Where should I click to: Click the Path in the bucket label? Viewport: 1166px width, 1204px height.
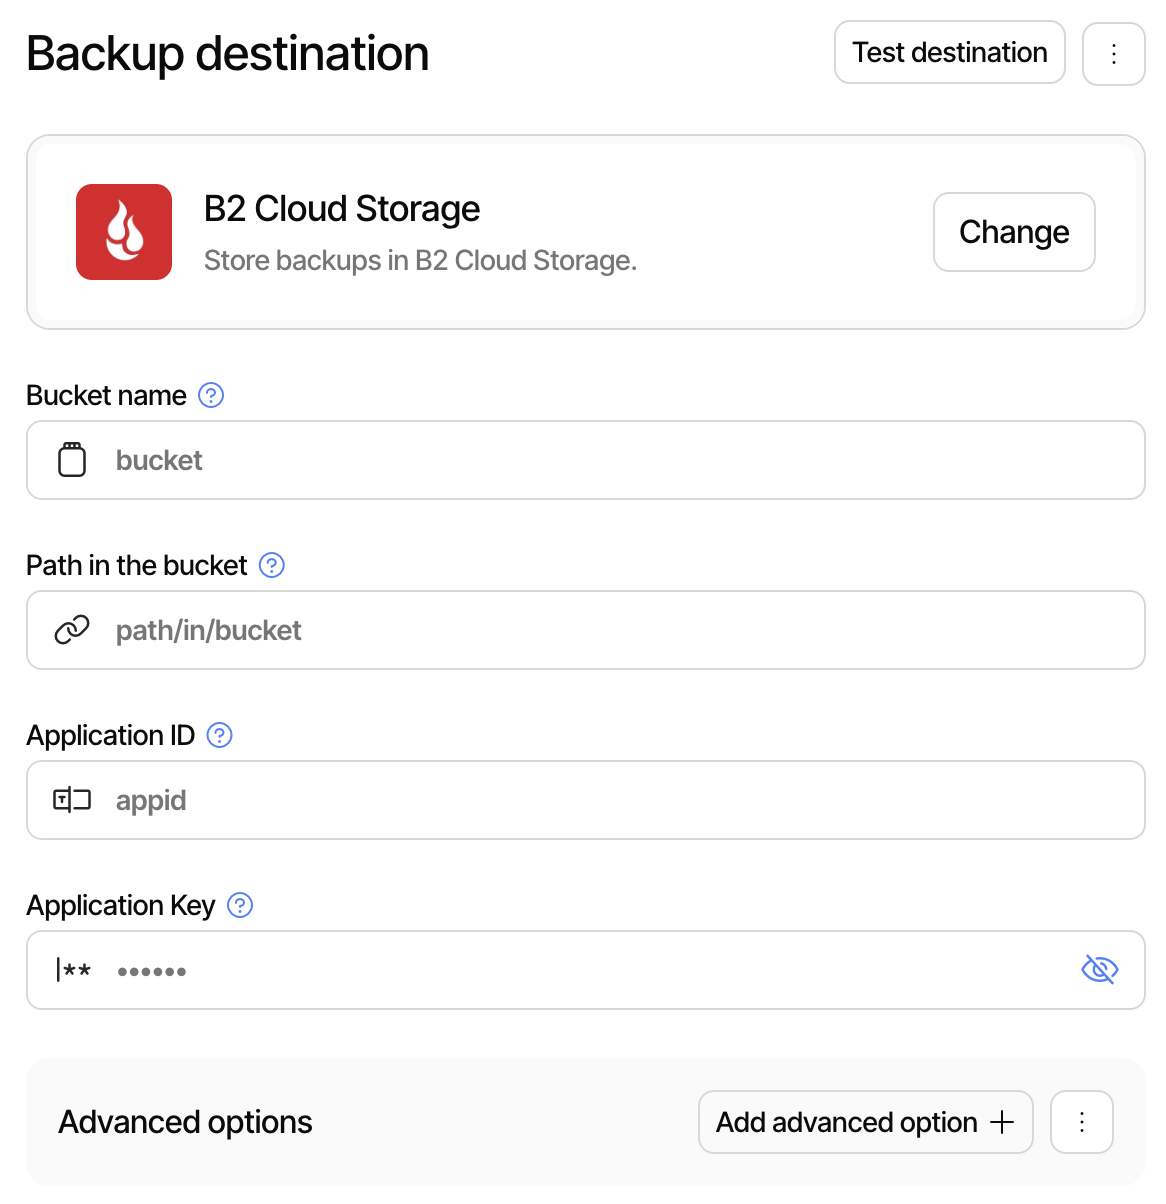coord(137,565)
